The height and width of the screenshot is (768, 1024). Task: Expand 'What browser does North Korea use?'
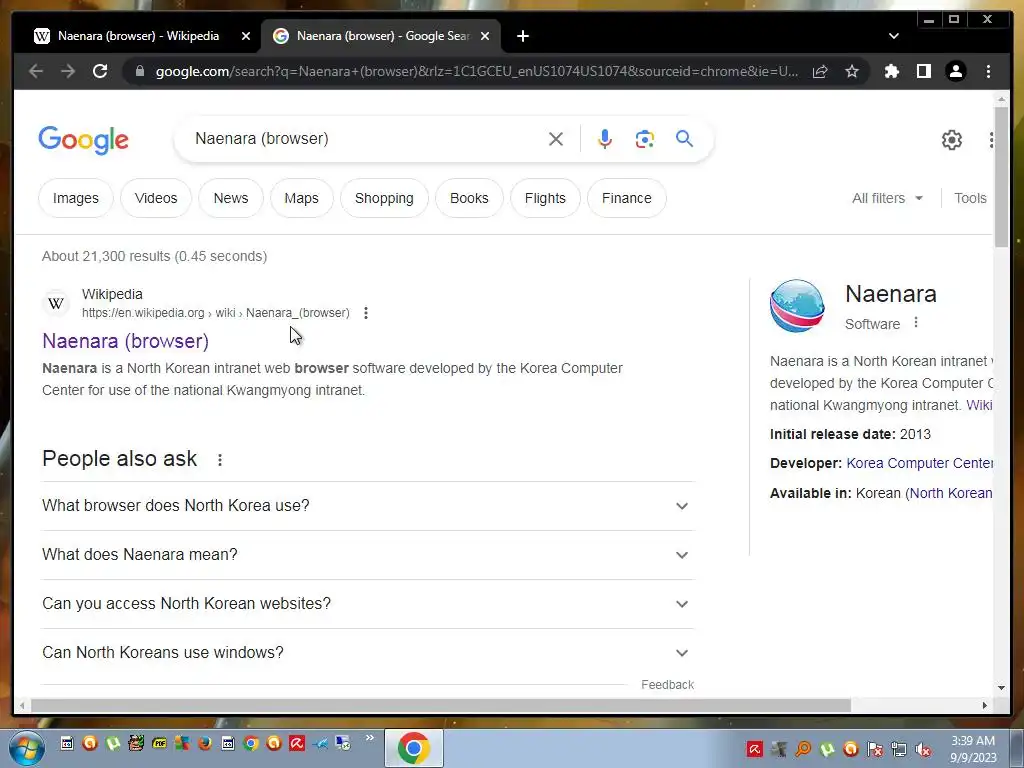click(x=368, y=505)
